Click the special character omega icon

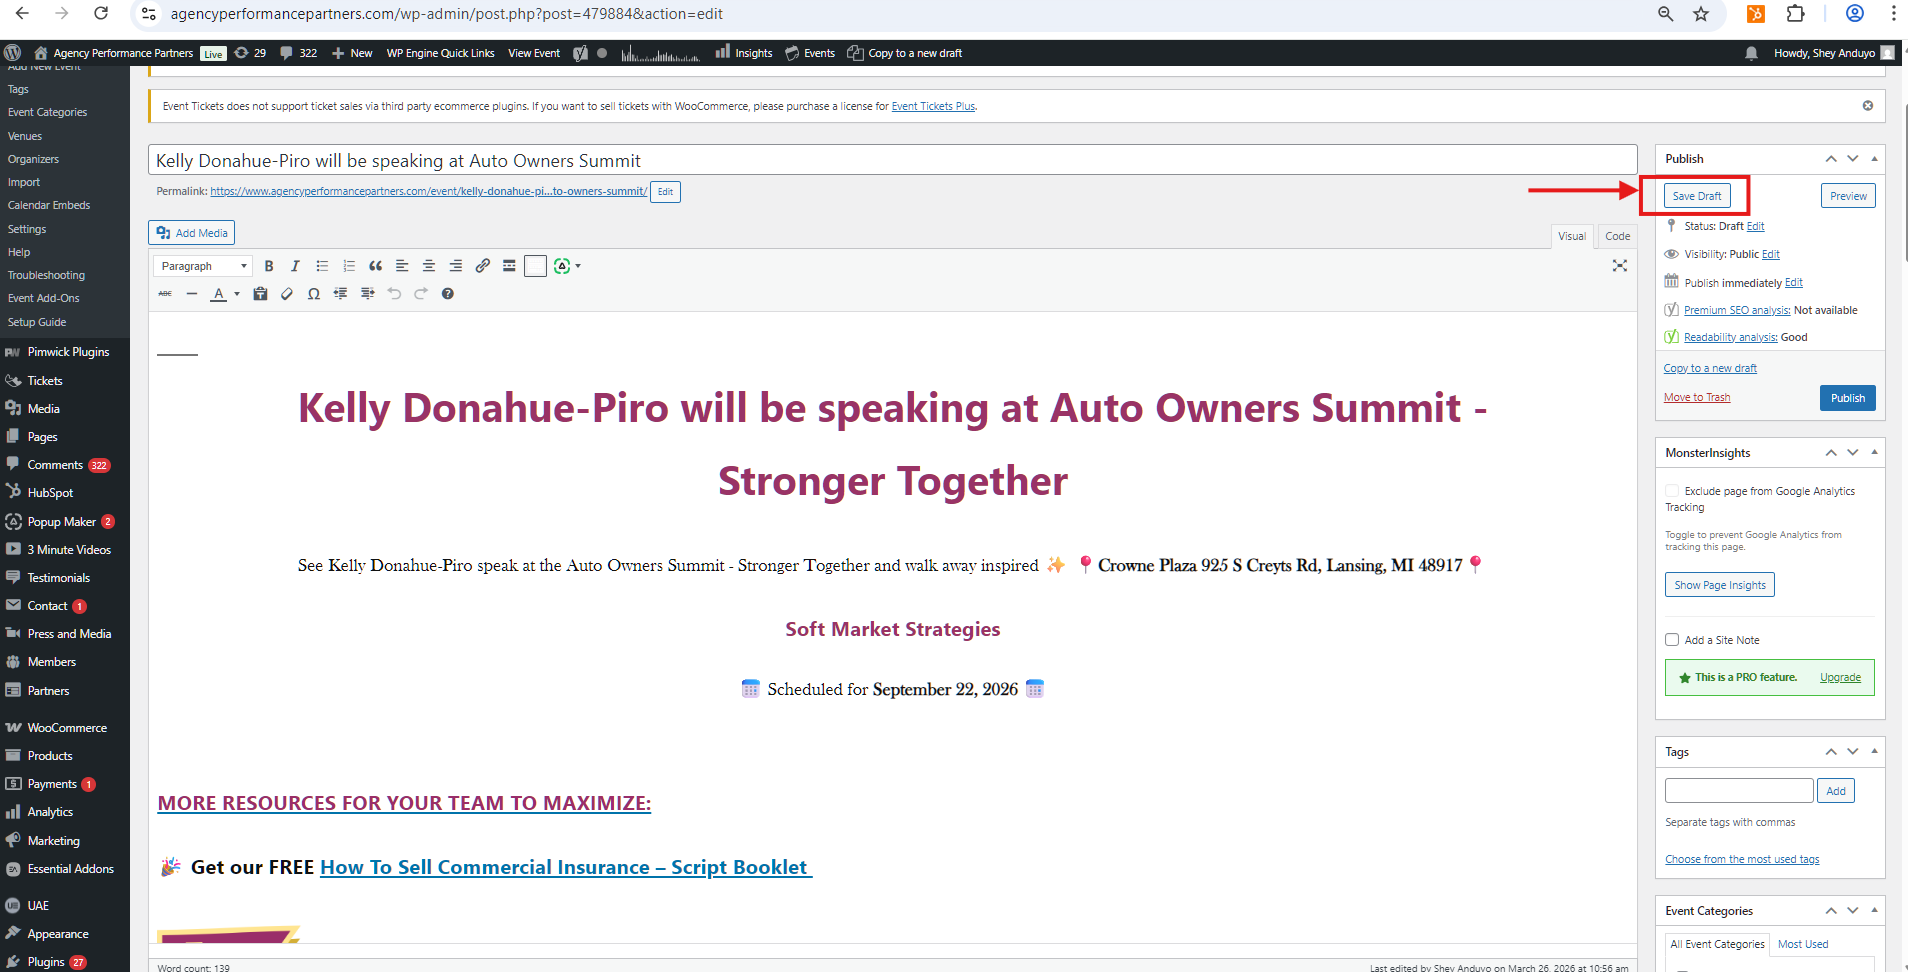coord(314,294)
